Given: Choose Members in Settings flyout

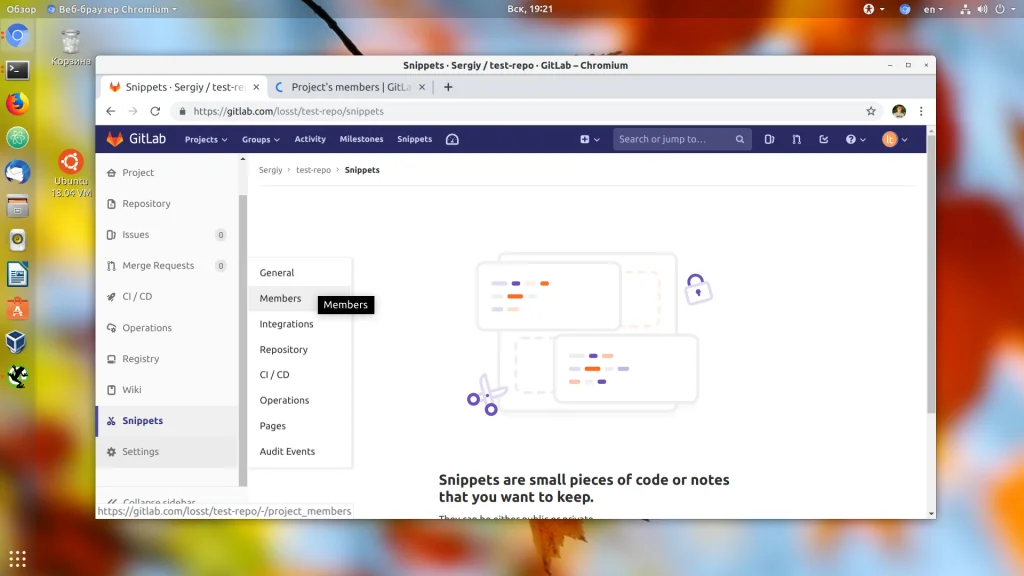Looking at the screenshot, I should (300, 298).
